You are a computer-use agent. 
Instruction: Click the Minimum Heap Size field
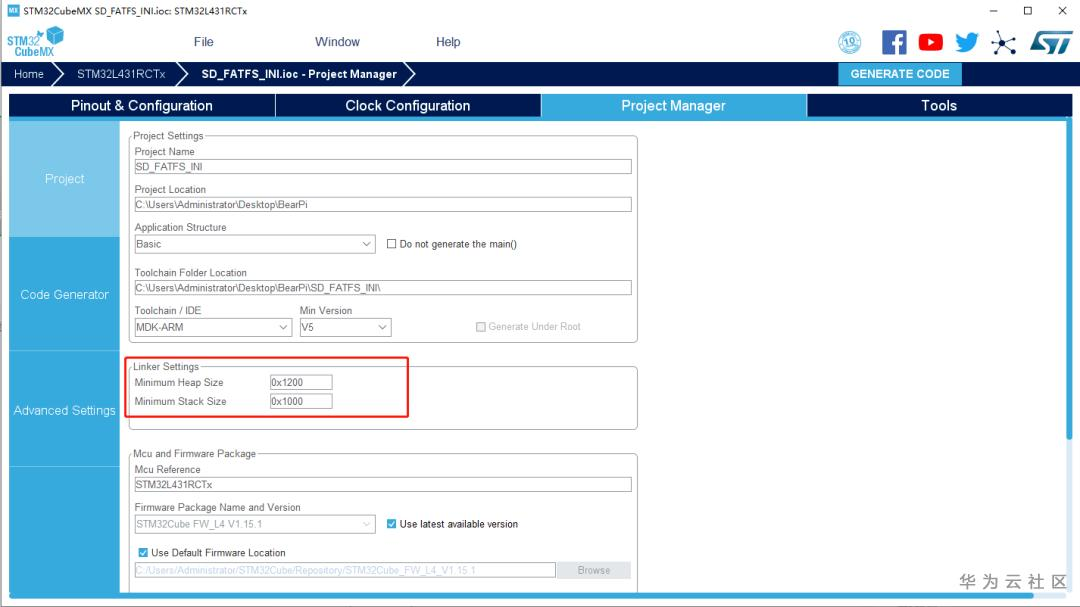pyautogui.click(x=301, y=382)
